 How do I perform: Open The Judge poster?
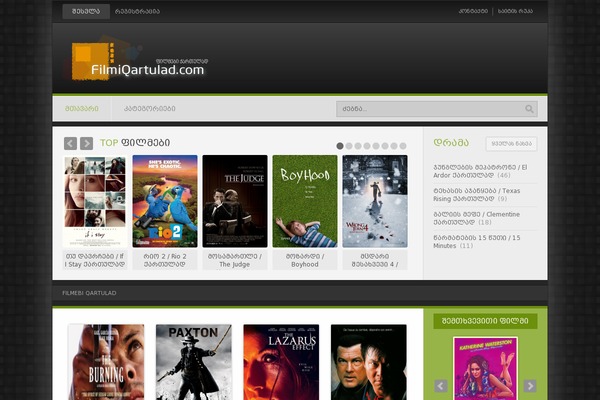(x=235, y=201)
